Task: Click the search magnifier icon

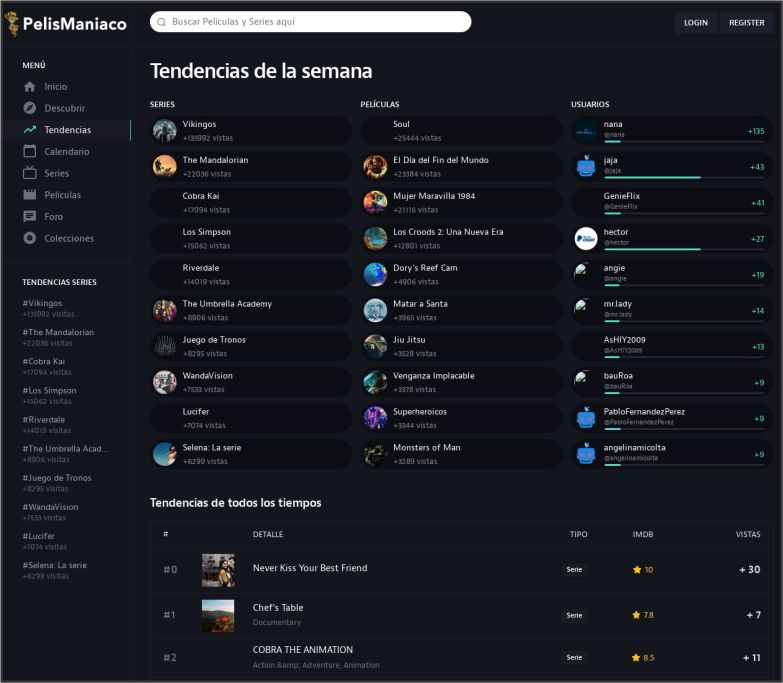Action: pyautogui.click(x=162, y=22)
